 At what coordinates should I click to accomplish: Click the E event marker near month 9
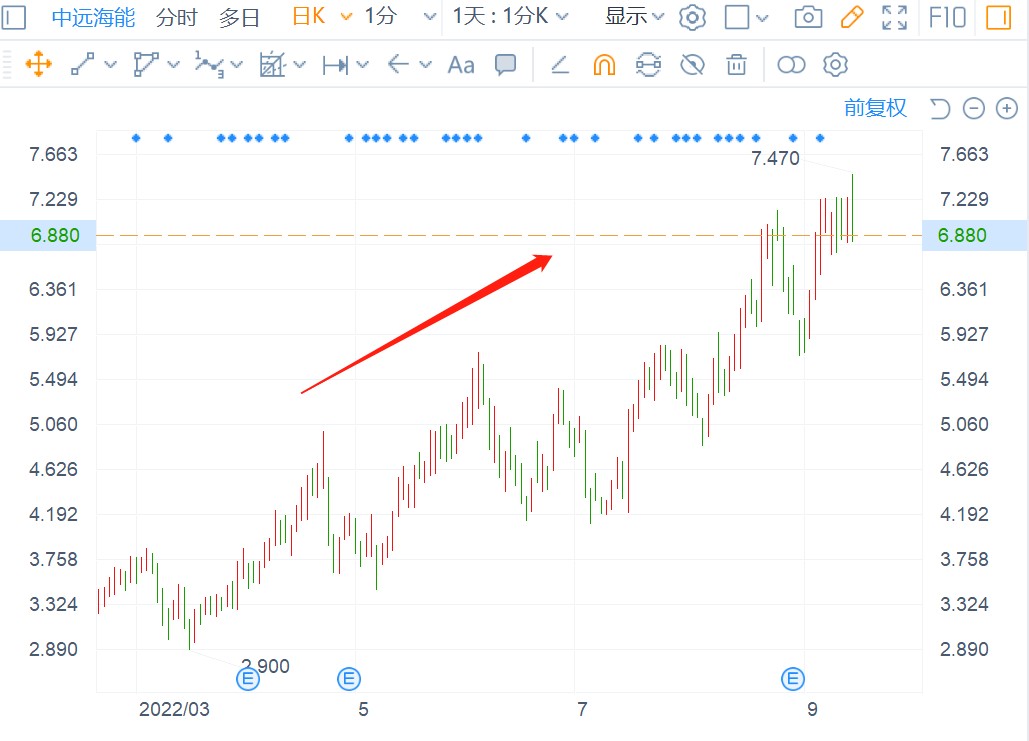(x=792, y=679)
